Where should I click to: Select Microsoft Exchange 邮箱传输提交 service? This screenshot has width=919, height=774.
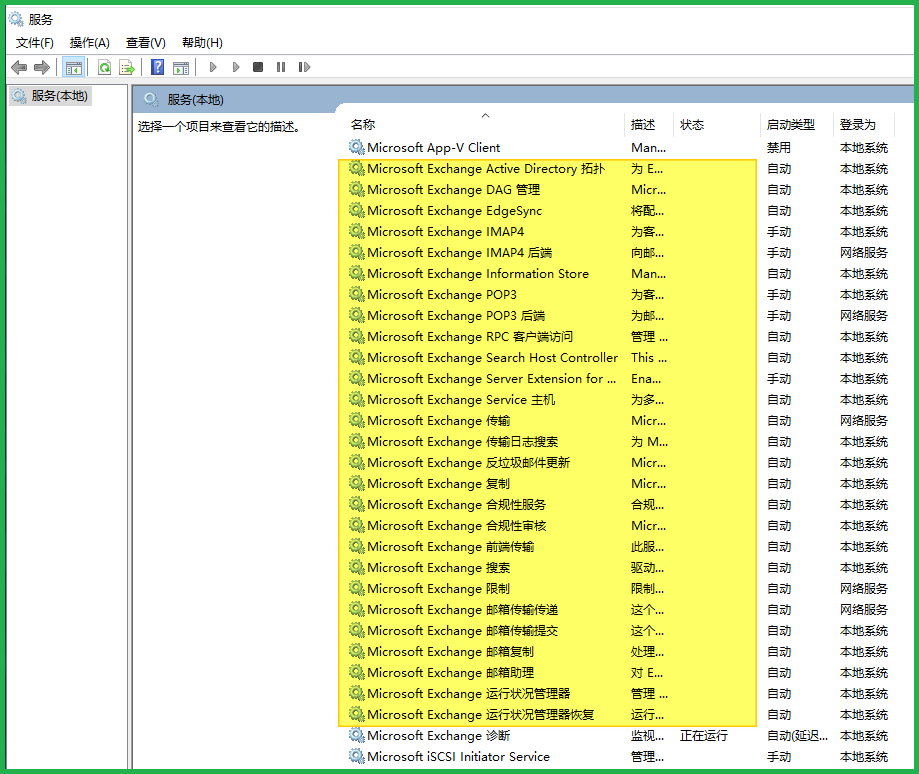pos(462,630)
